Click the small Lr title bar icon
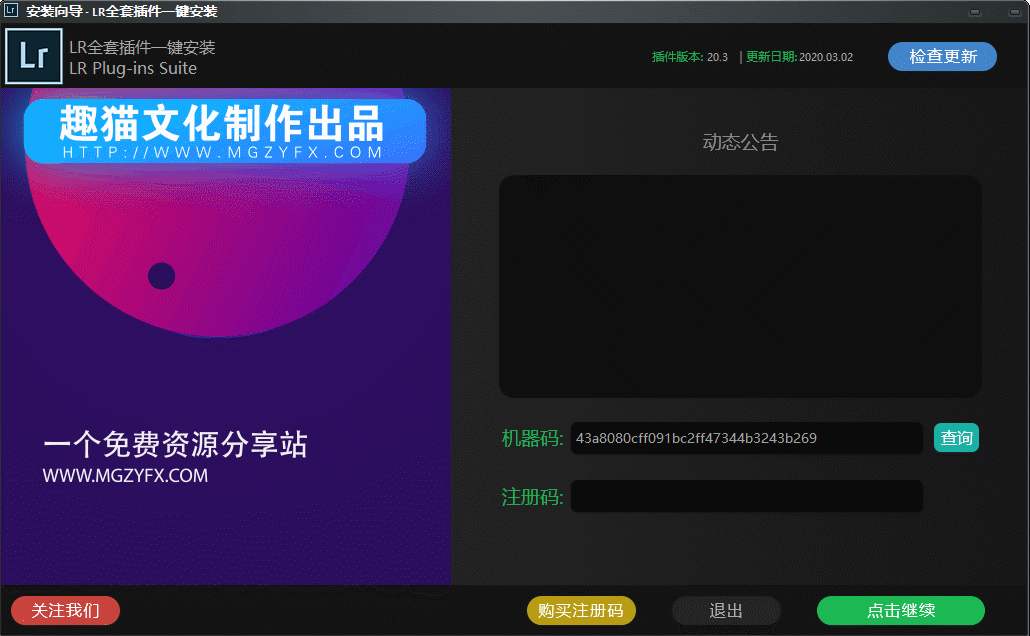The image size is (1030, 636). (11, 11)
